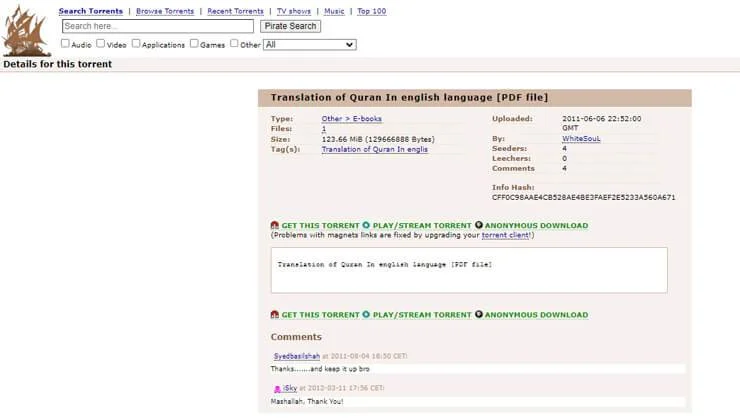Open commenter iSky profile

pyautogui.click(x=290, y=388)
